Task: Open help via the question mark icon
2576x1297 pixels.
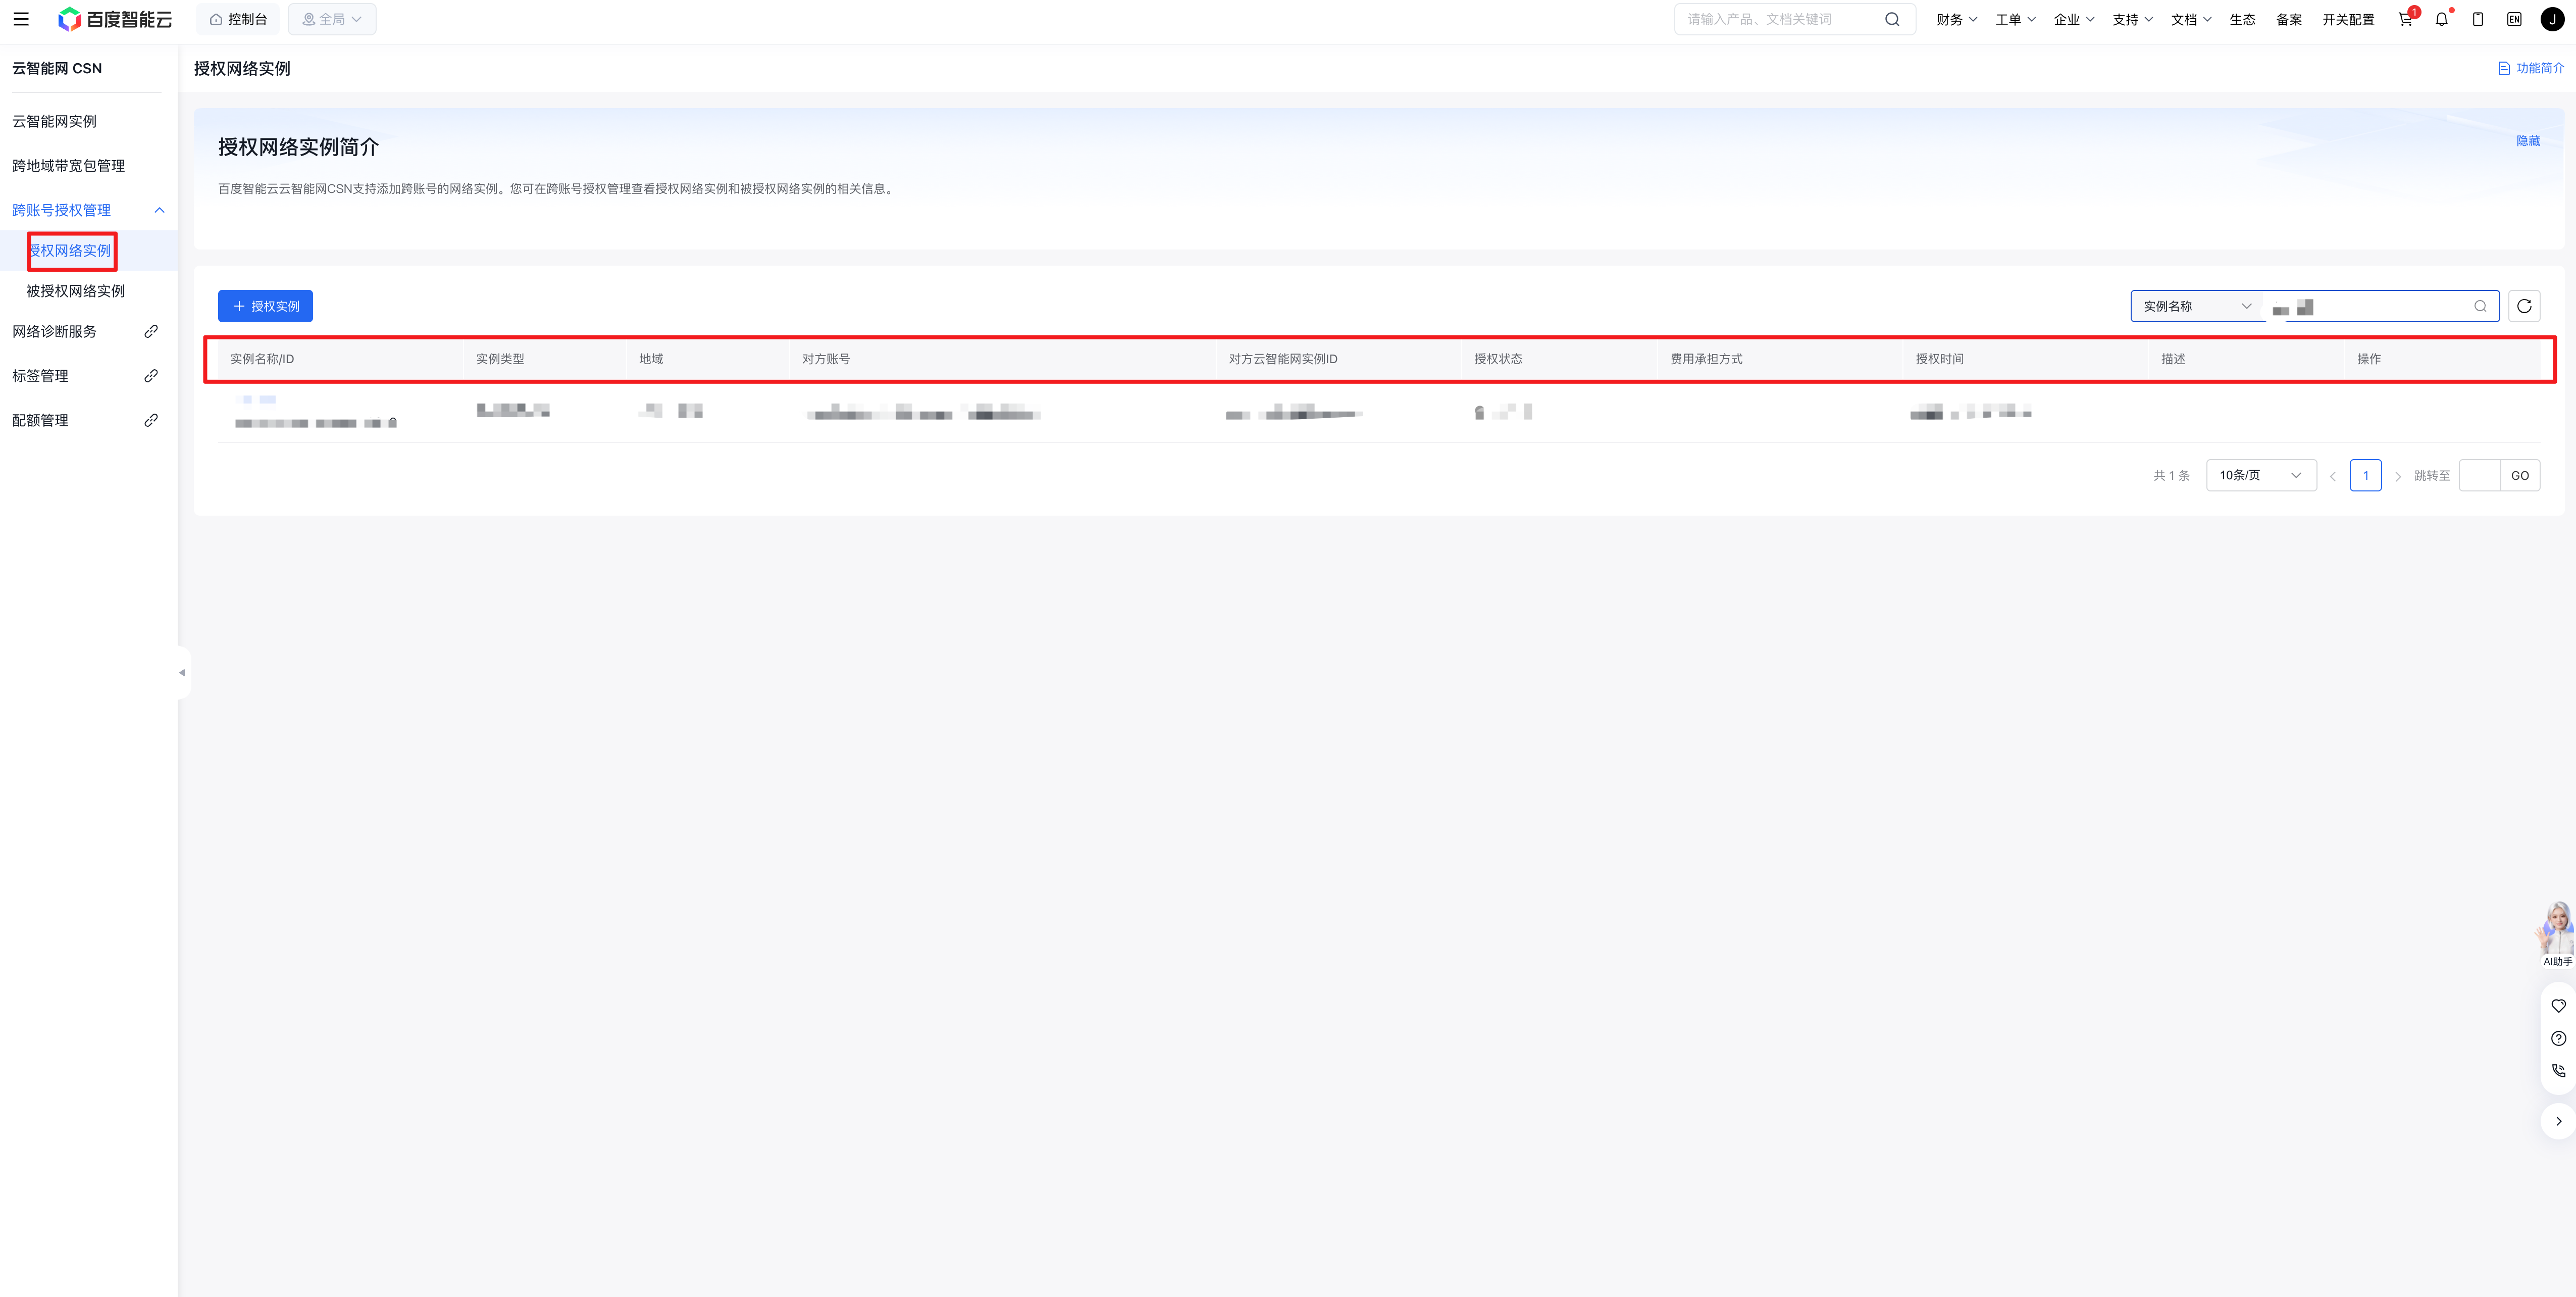Action: [2558, 1038]
